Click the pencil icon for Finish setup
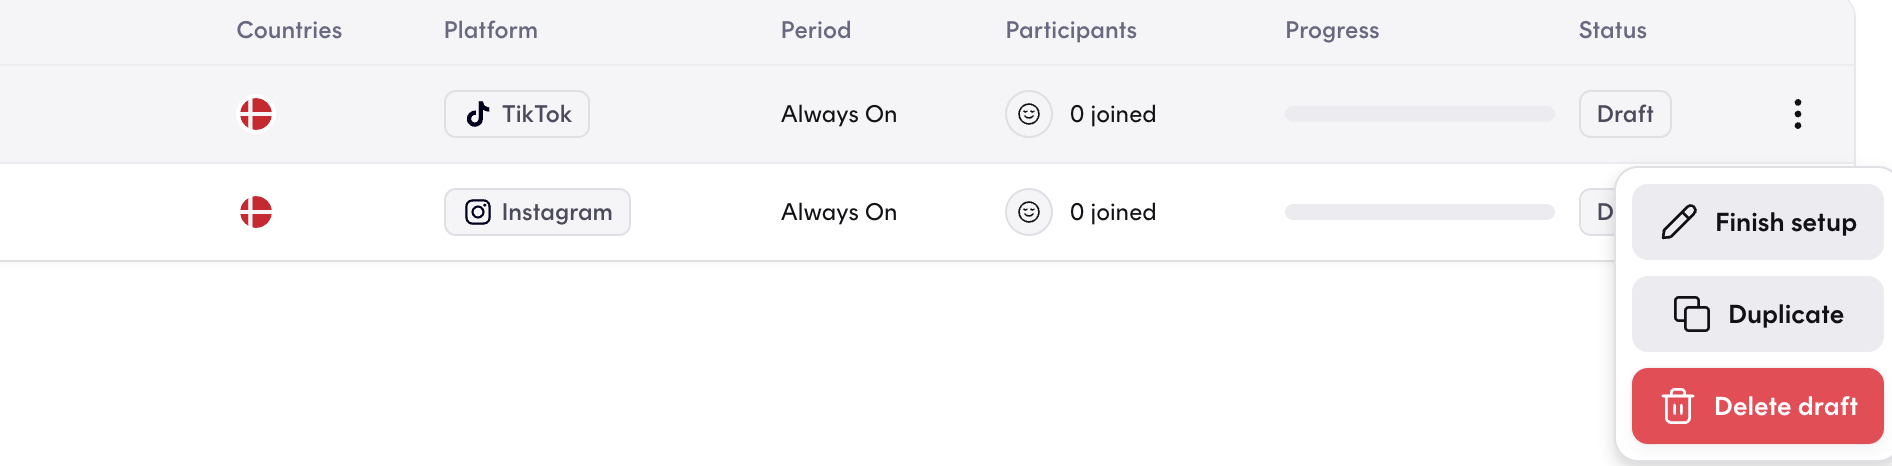1892x466 pixels. [x=1679, y=222]
